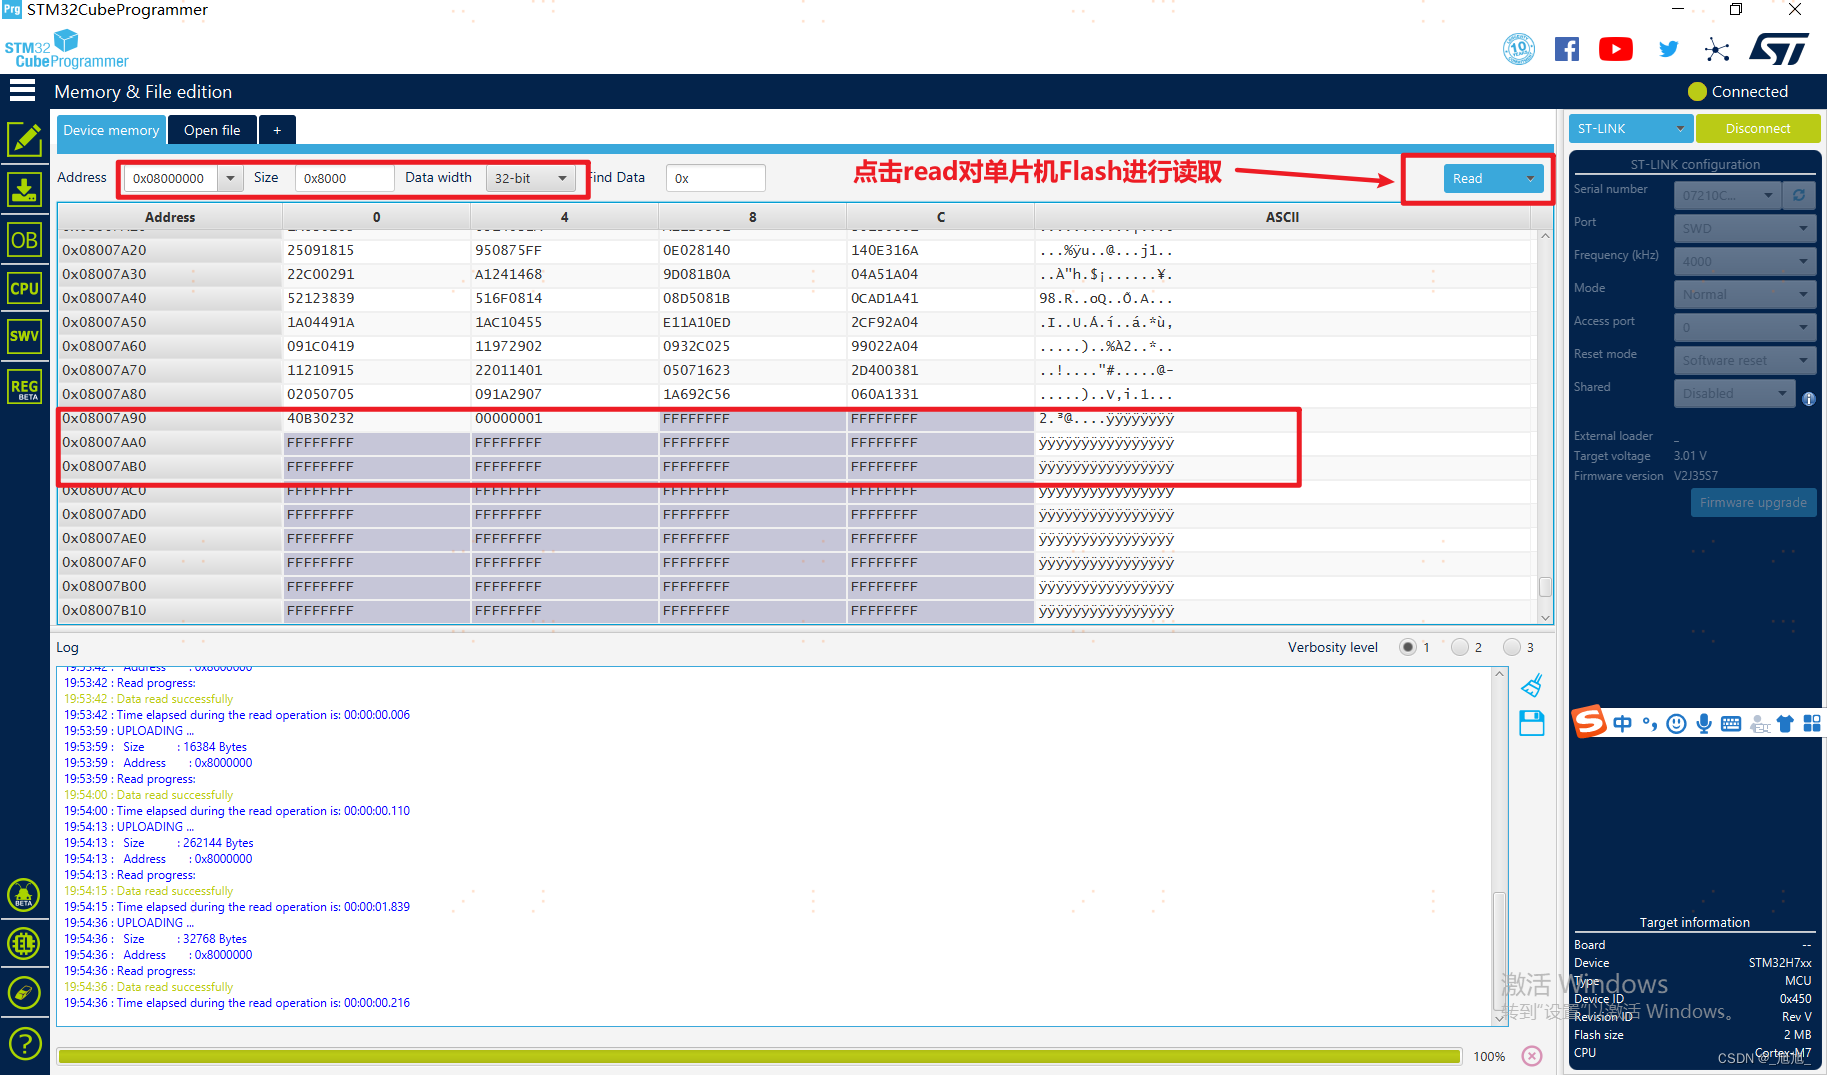Click the 10-year anniversary badge icon
1827x1075 pixels.
pyautogui.click(x=1519, y=49)
